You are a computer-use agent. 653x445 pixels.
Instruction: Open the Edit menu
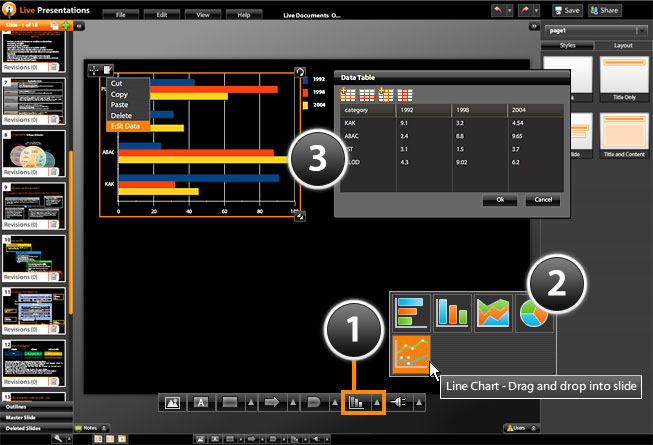(162, 15)
